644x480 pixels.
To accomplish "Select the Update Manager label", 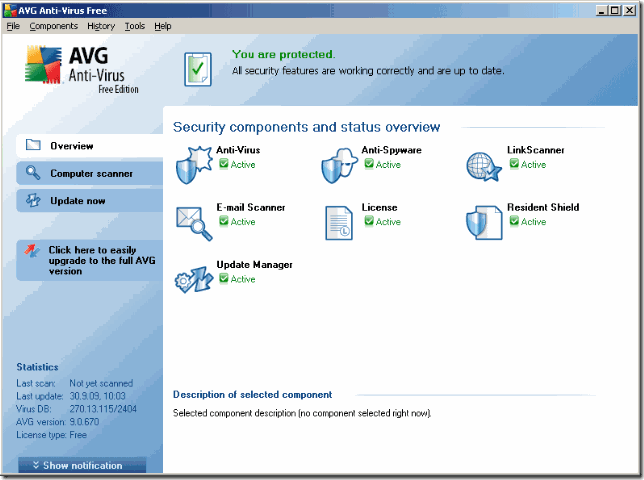I will 255,265.
